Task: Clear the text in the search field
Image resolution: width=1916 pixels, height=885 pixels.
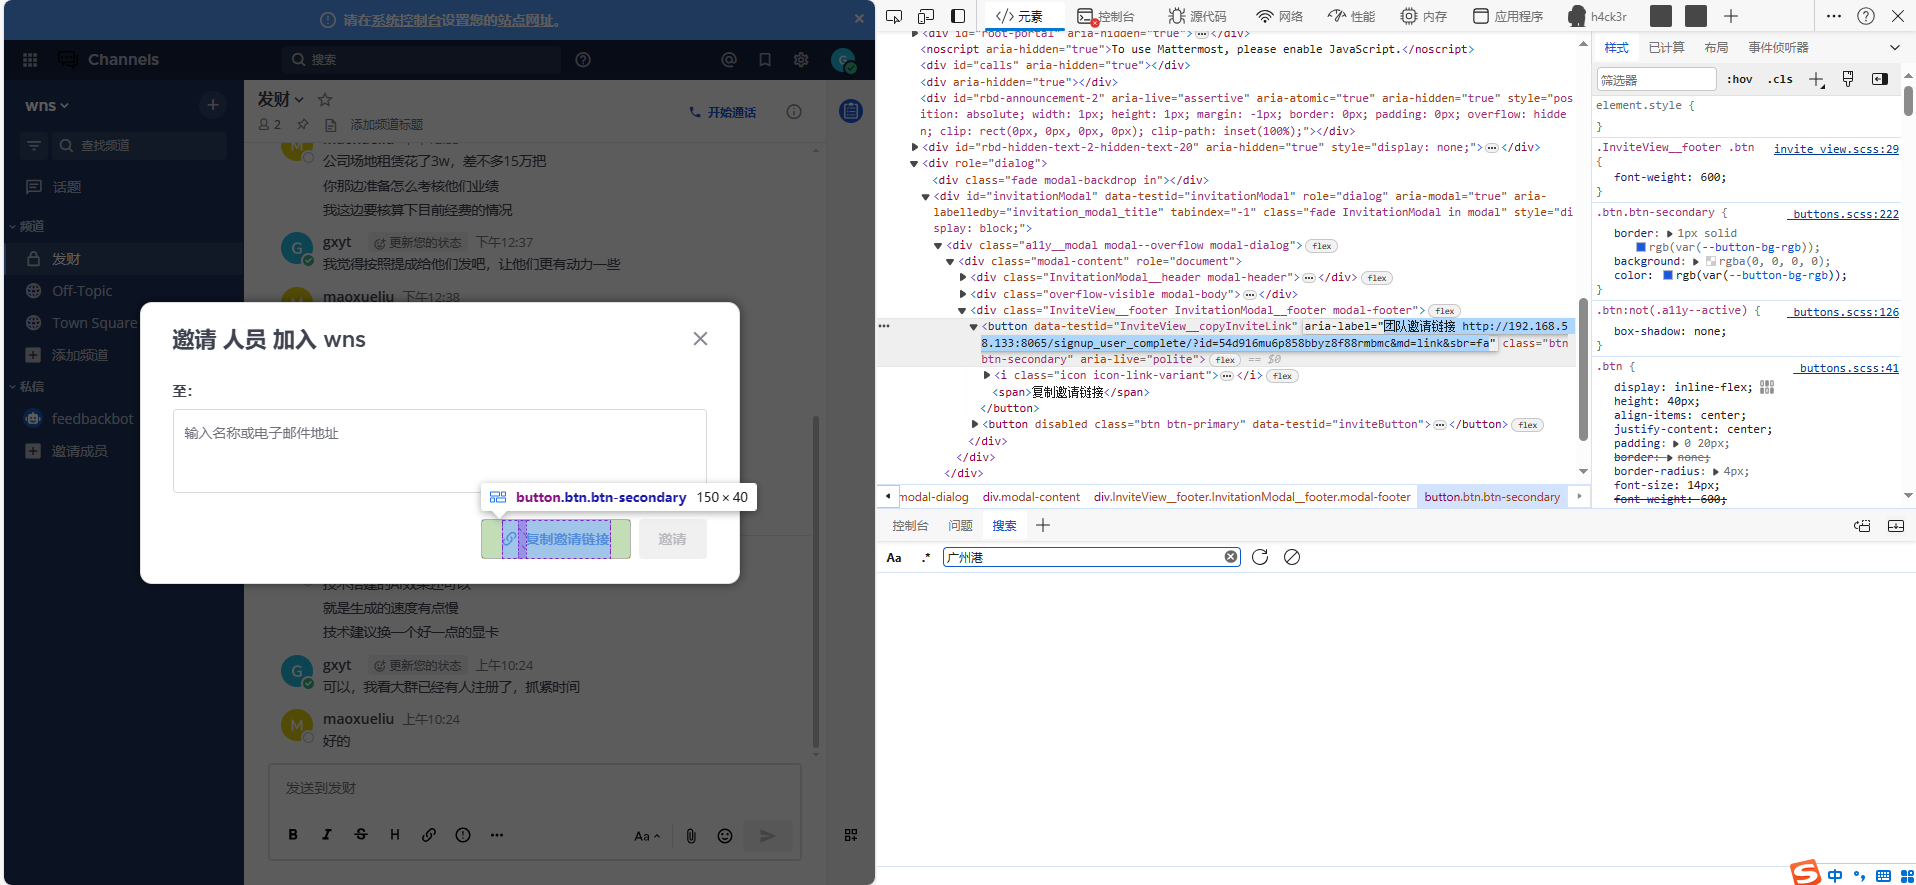Action: click(x=1231, y=557)
